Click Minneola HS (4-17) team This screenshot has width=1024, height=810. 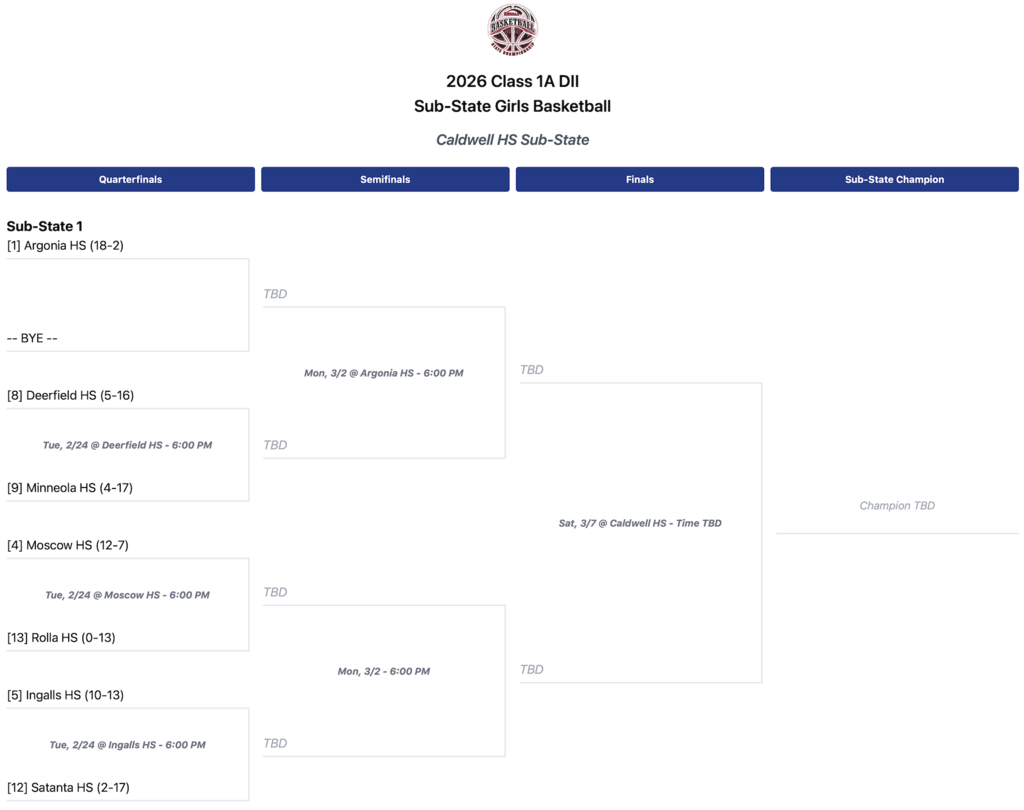pos(70,488)
